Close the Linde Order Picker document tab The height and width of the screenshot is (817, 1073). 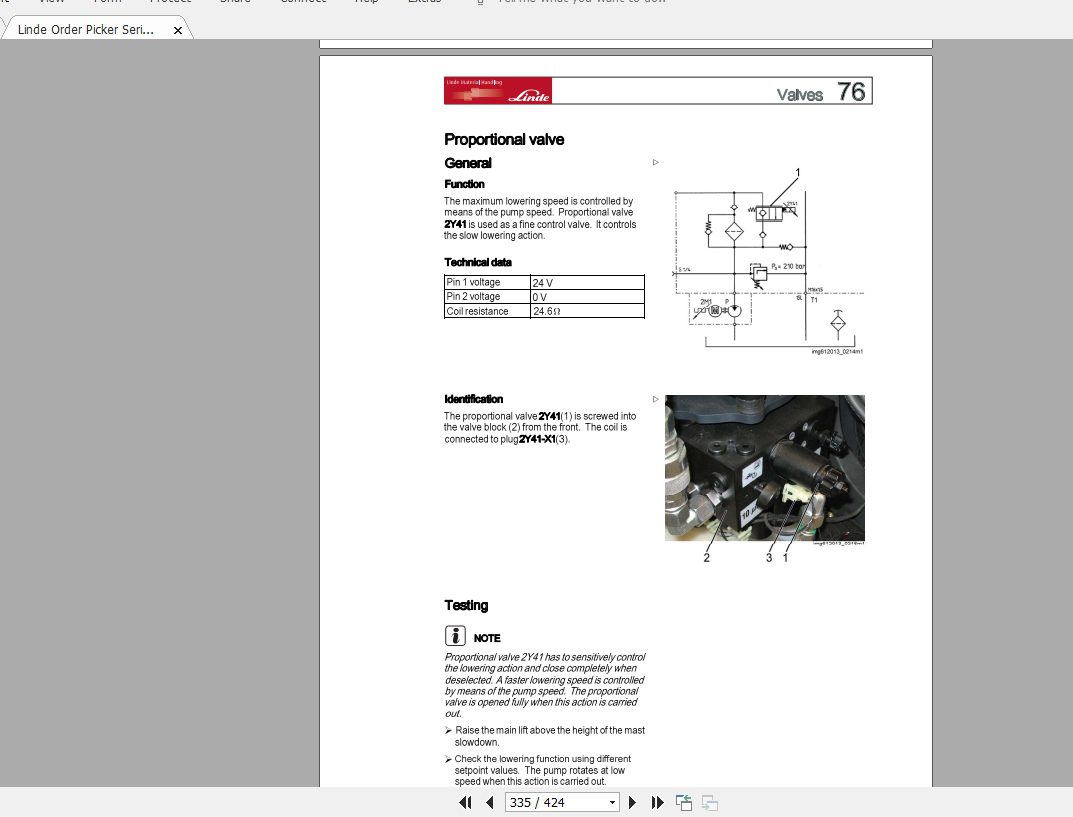coord(178,30)
